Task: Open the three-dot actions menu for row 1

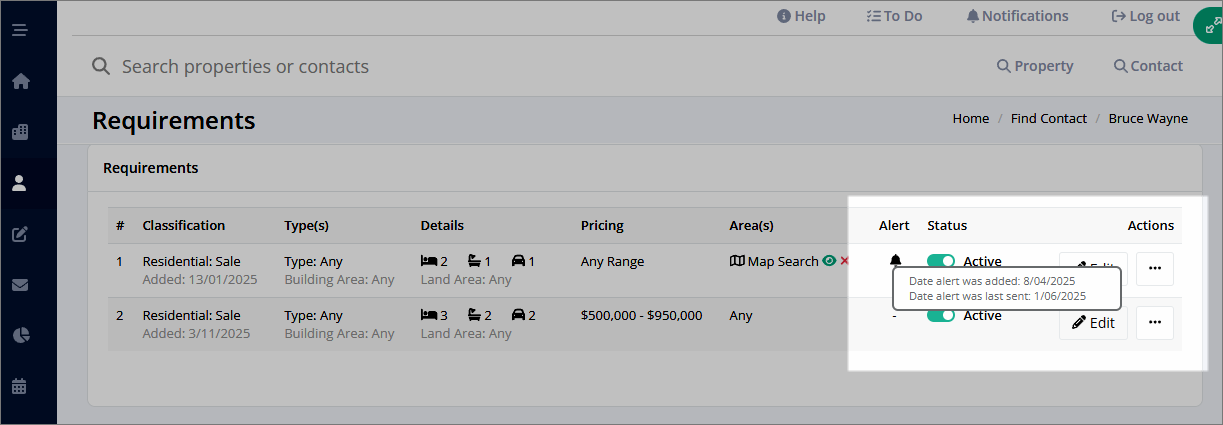Action: 1155,269
